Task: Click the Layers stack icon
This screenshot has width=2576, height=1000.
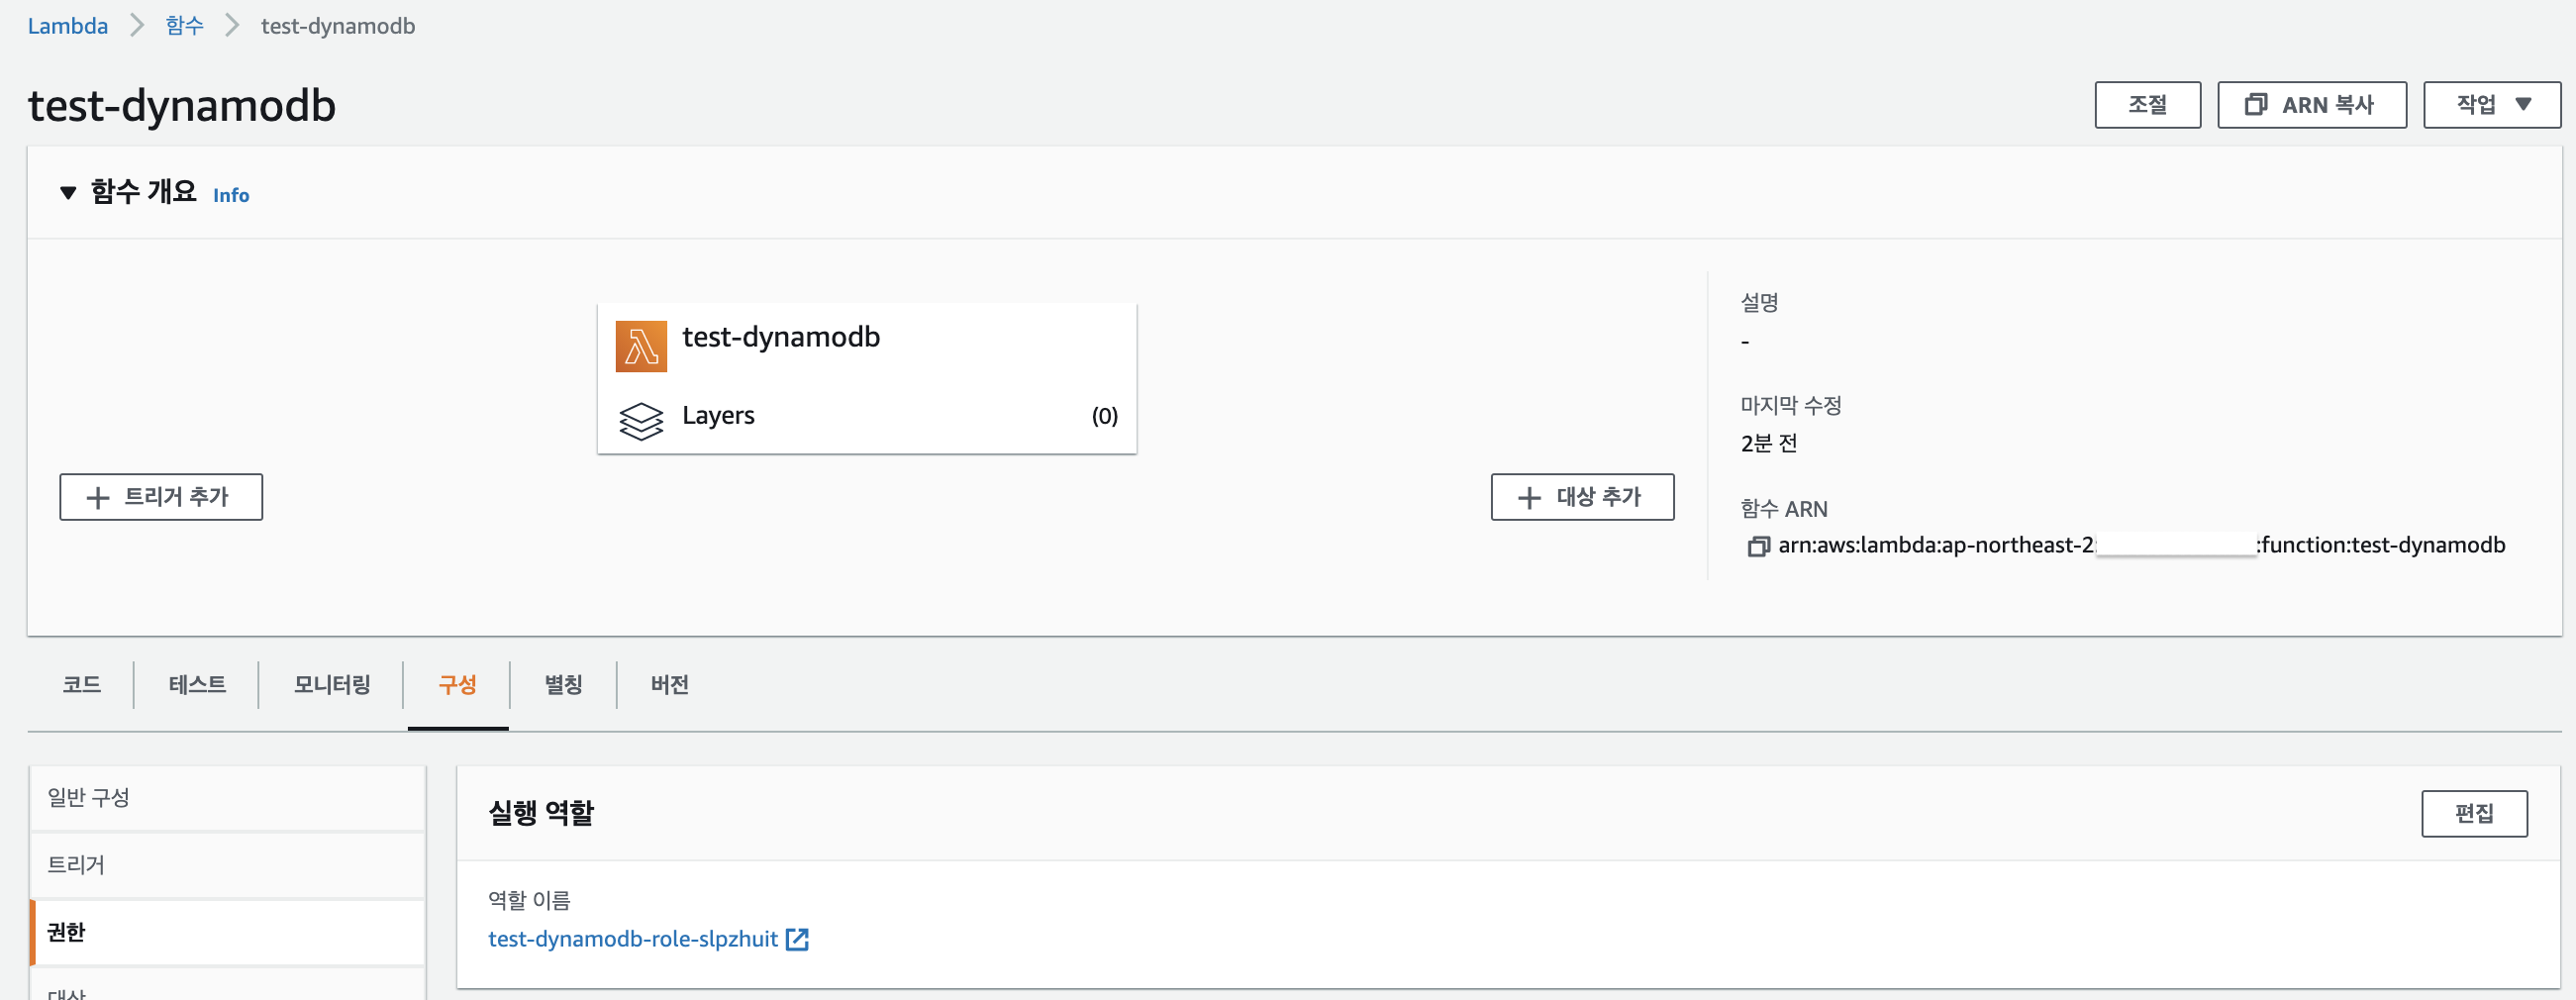Action: tap(640, 420)
